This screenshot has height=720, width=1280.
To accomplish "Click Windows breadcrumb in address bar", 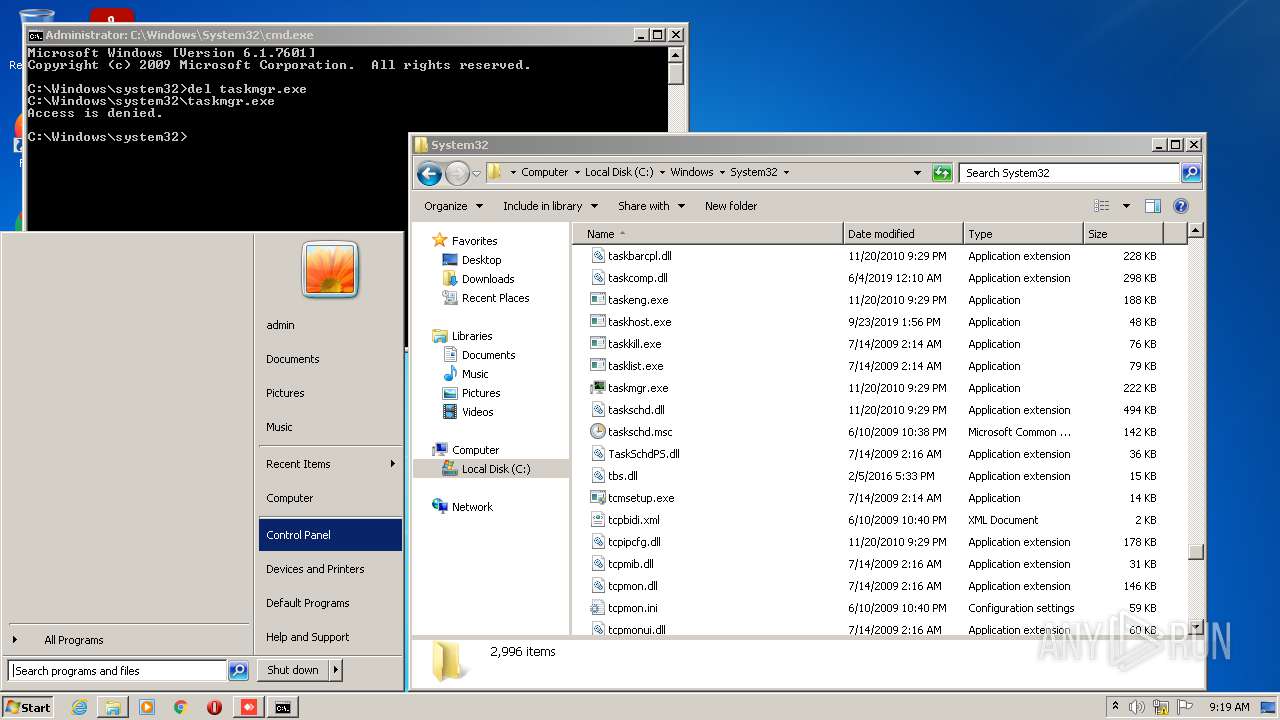I will pos(691,172).
